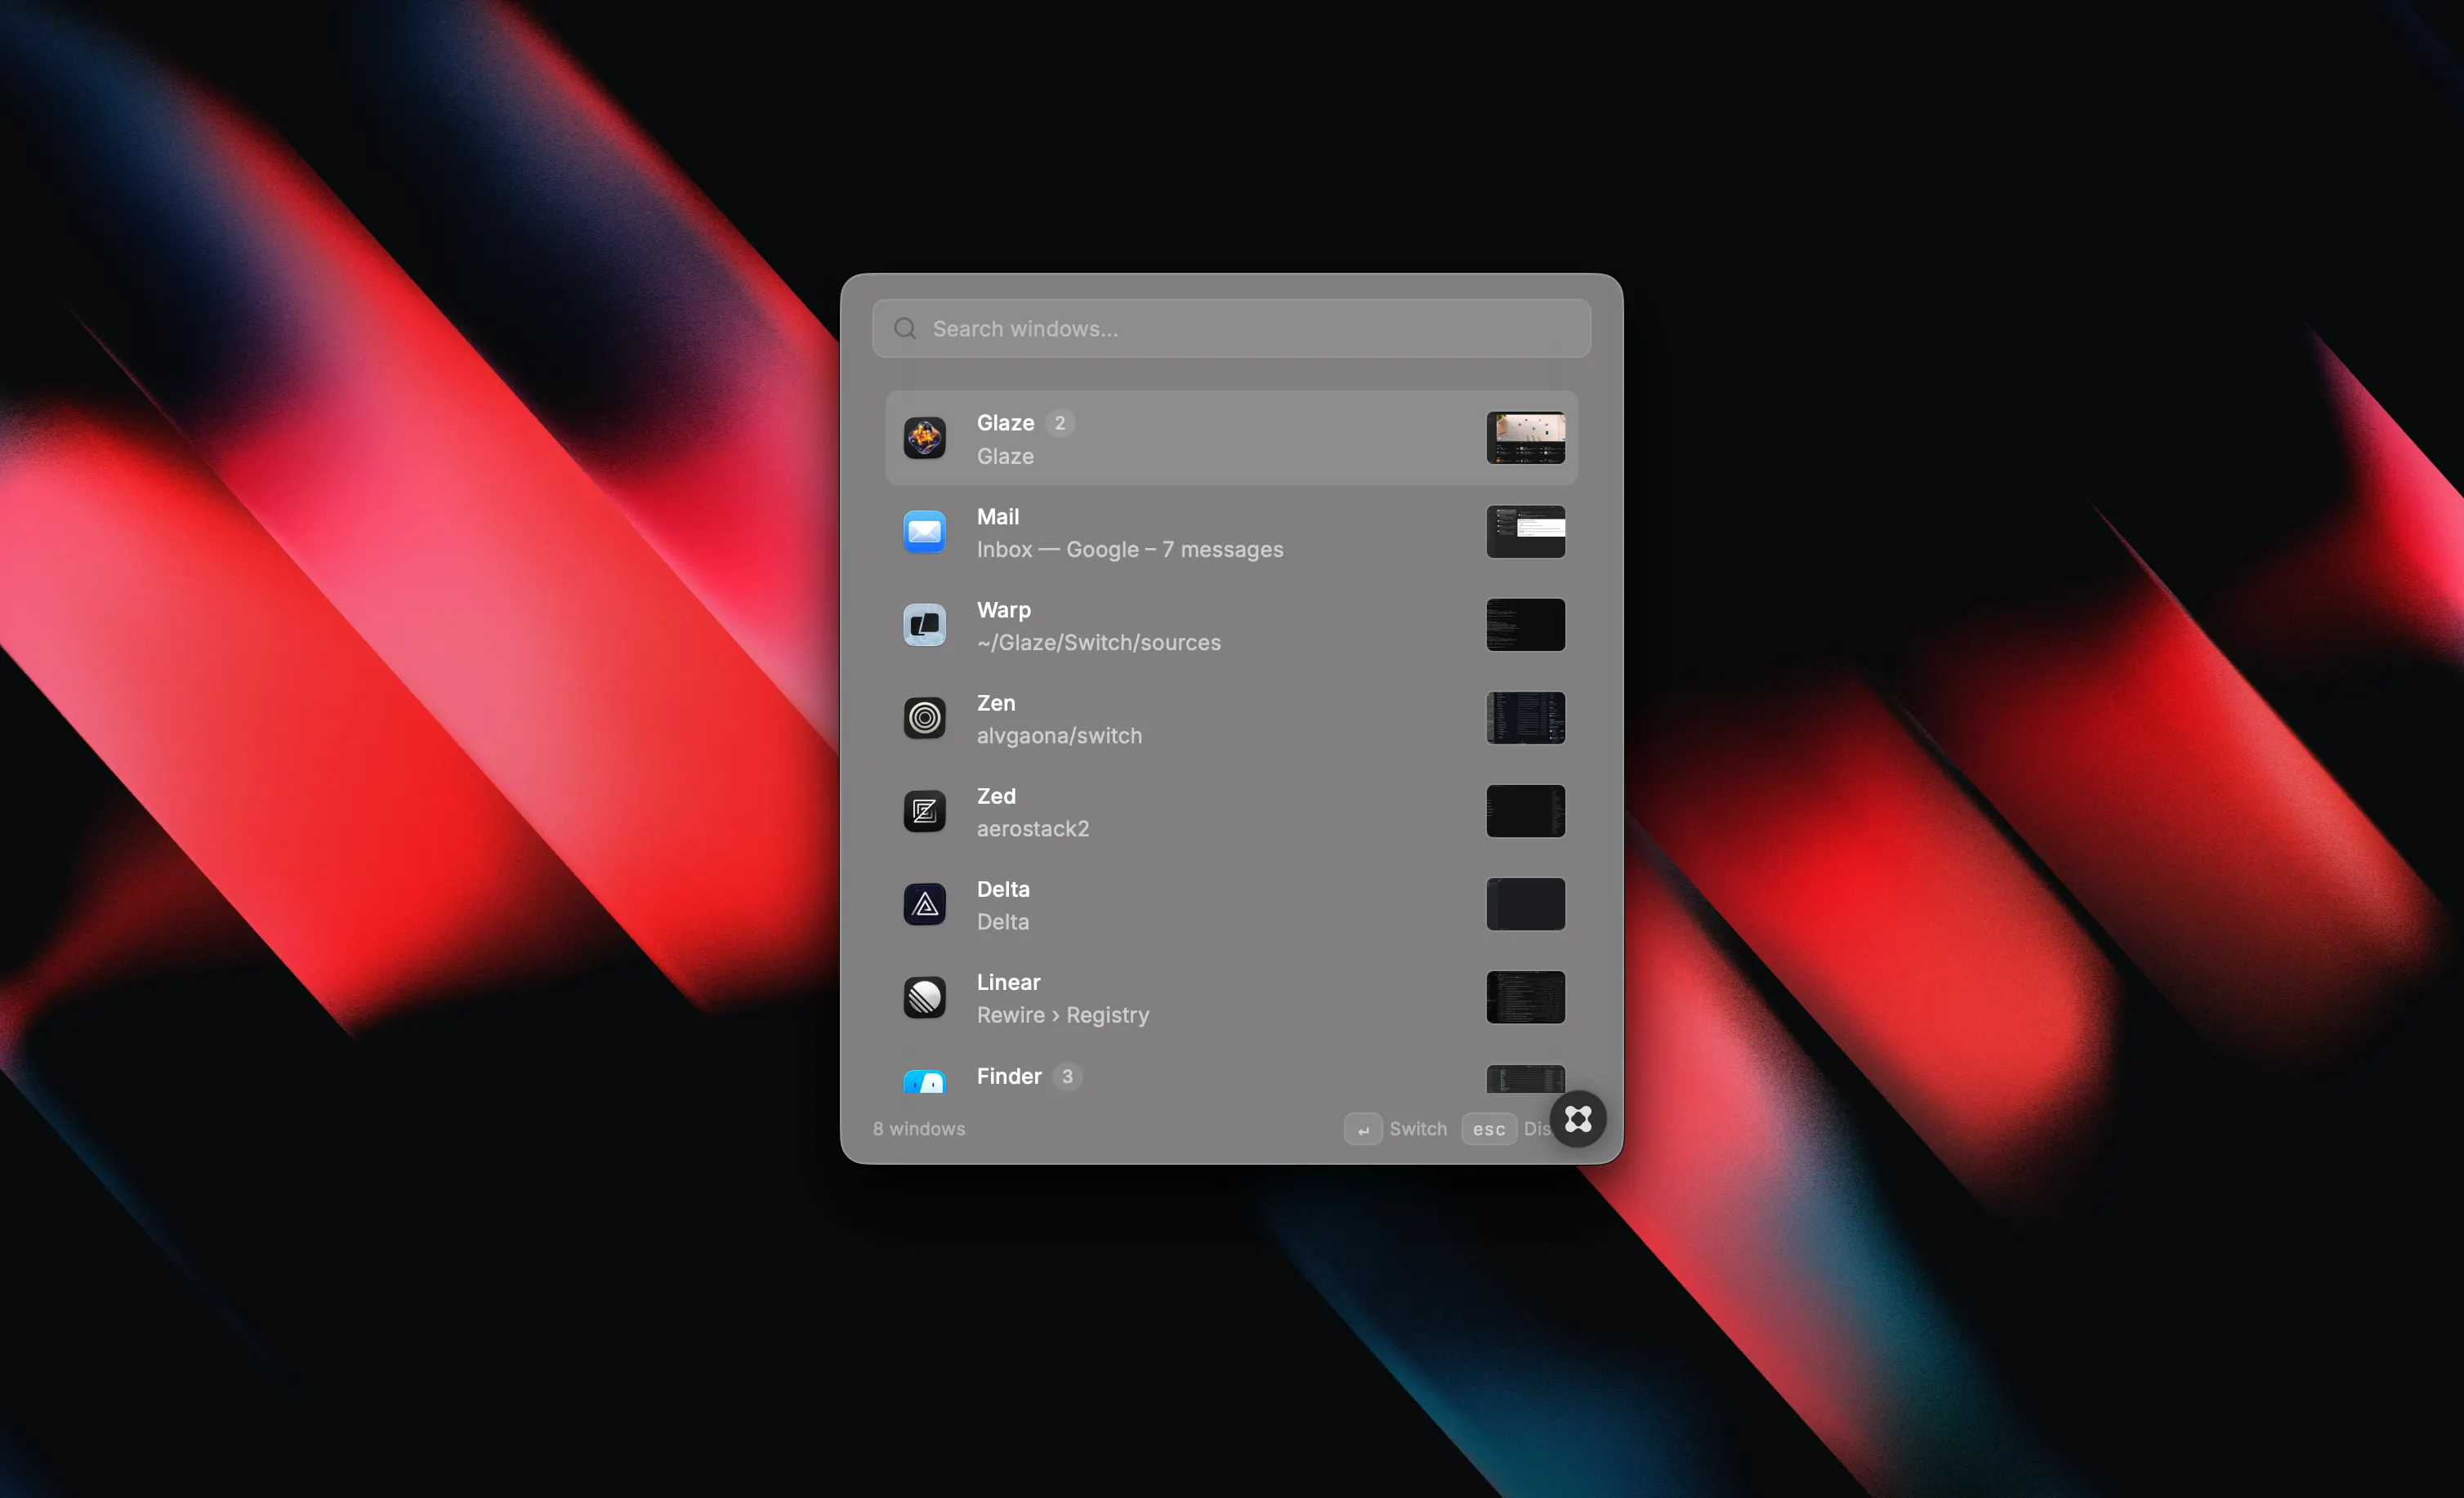The width and height of the screenshot is (2464, 1498).
Task: Select the gray 'Delta' window subtitle
Action: [x=1002, y=922]
